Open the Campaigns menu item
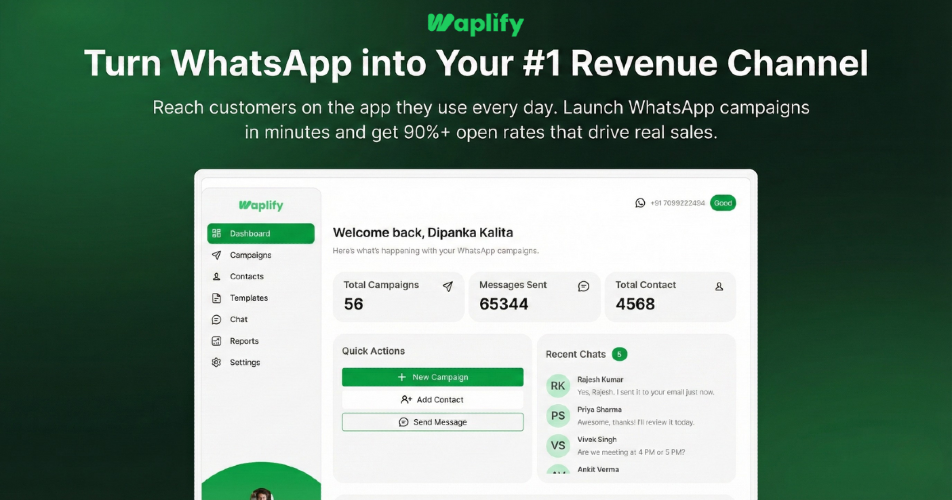 (260, 255)
